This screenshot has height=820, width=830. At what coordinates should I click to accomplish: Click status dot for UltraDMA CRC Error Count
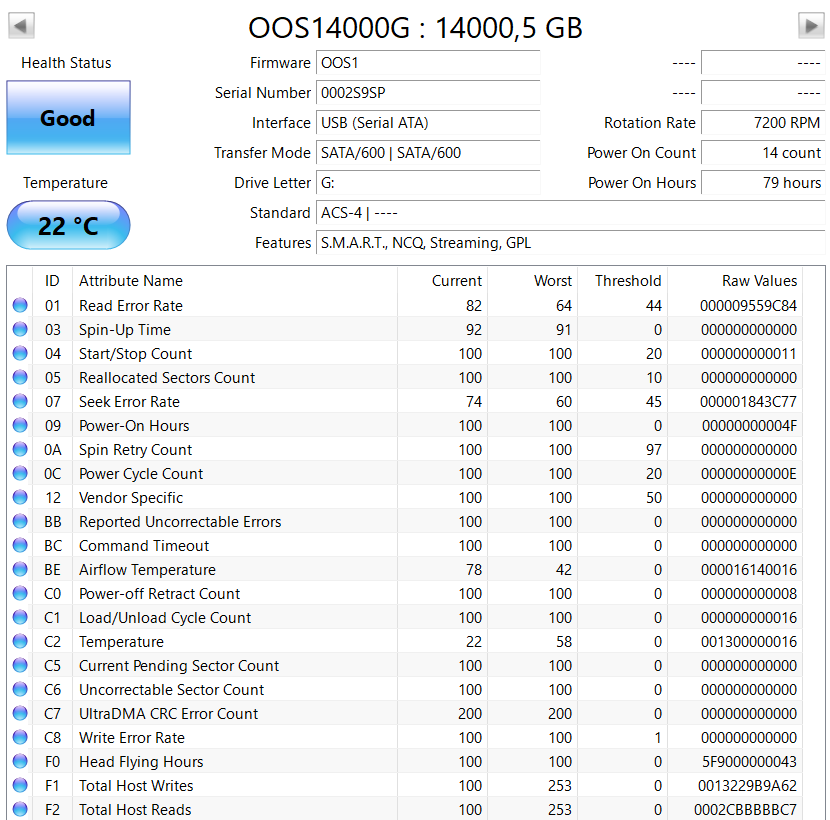(20, 713)
